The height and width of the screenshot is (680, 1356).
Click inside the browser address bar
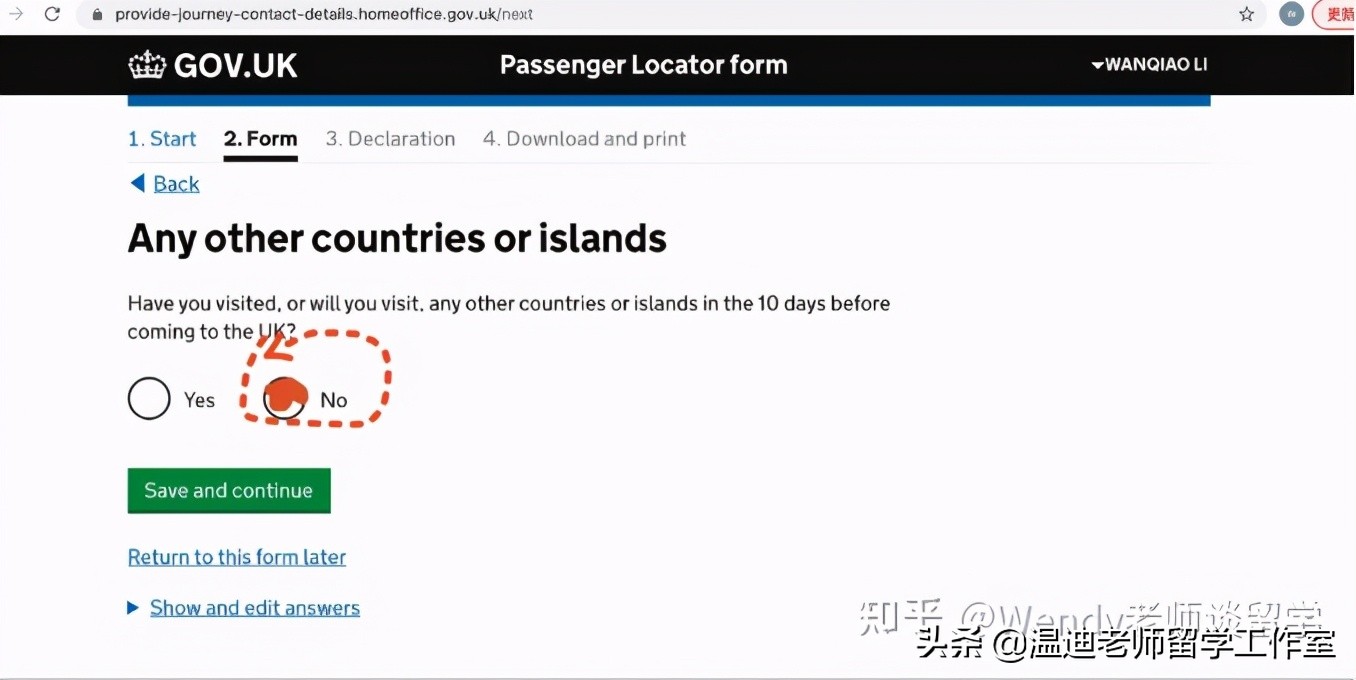[x=400, y=14]
